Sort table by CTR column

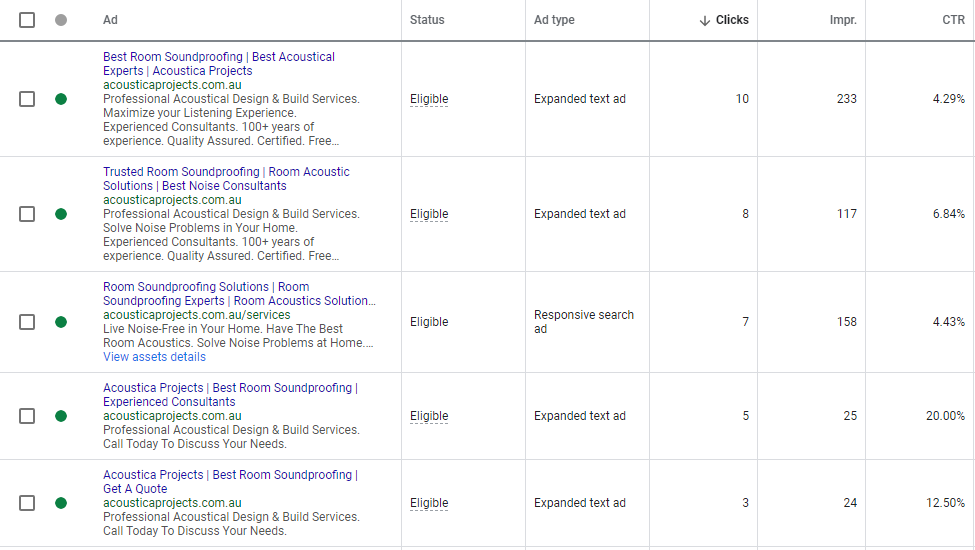click(x=953, y=20)
